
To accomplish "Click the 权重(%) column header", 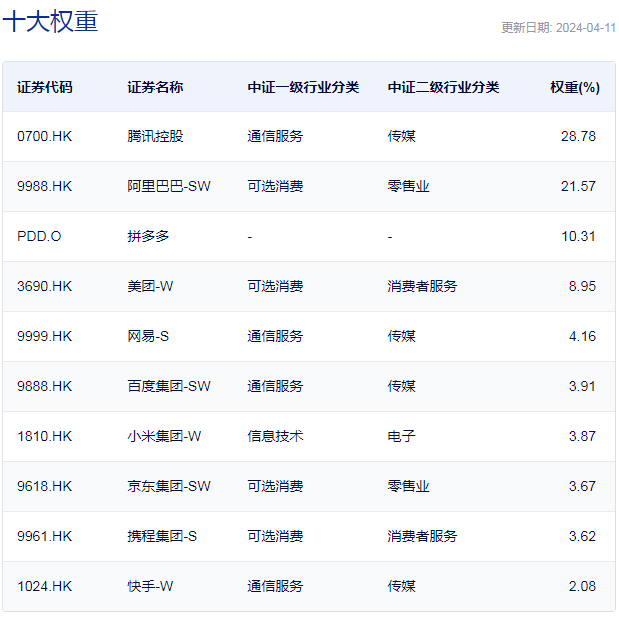I will [x=575, y=87].
